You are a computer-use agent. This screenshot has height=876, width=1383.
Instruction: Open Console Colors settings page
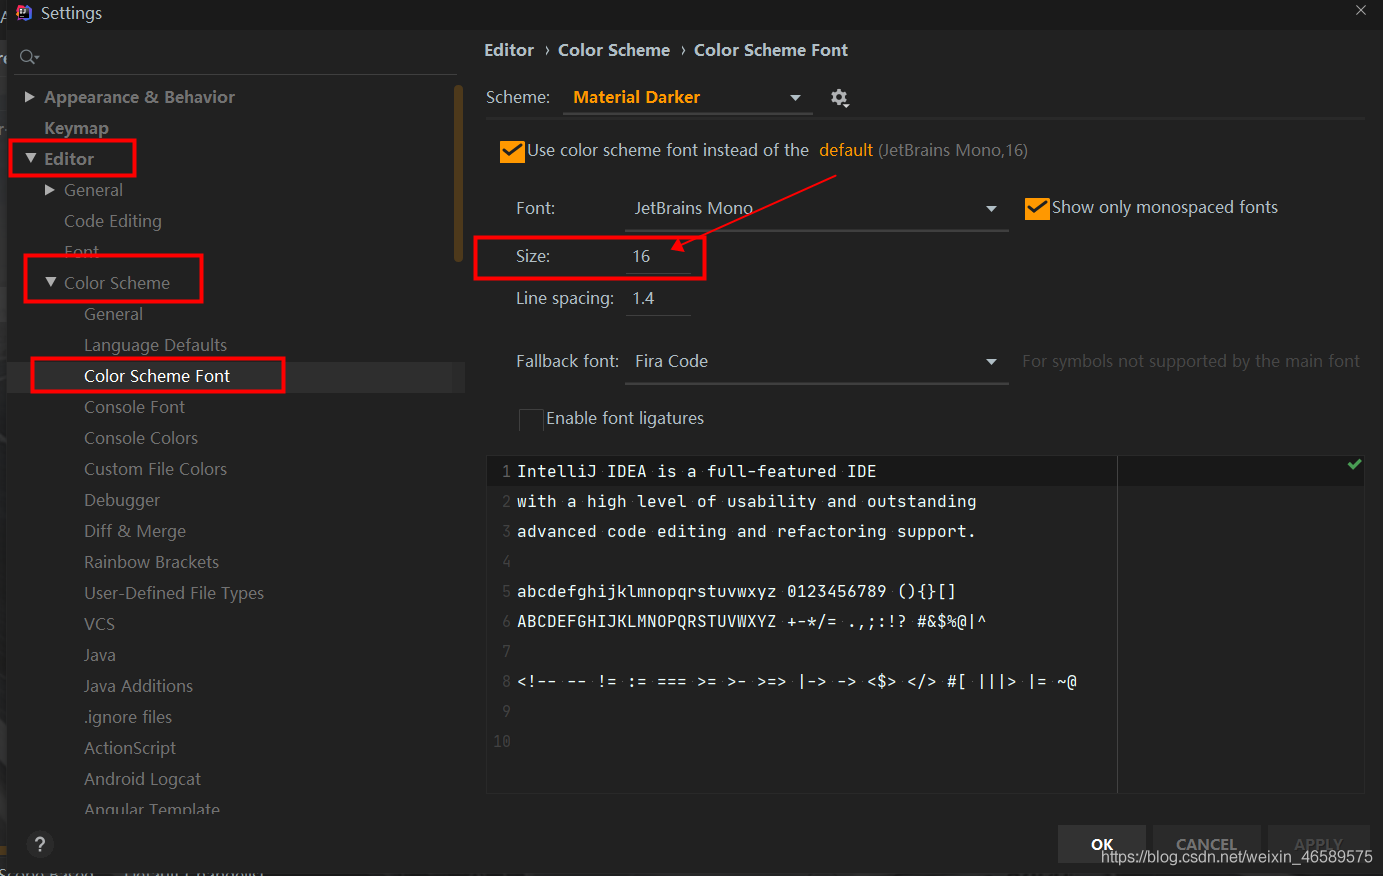141,438
